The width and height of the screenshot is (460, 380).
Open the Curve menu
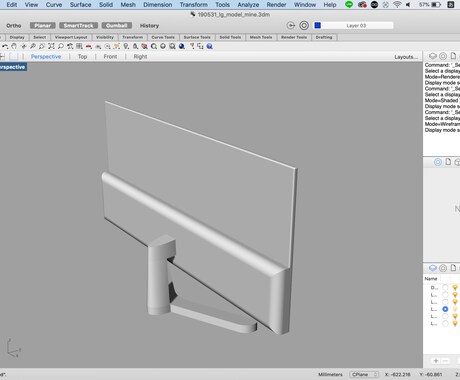point(54,5)
